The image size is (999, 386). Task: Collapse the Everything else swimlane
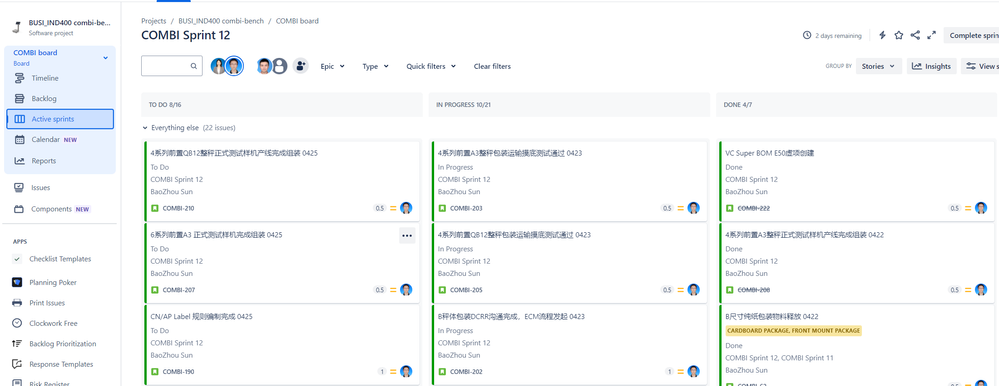click(145, 128)
